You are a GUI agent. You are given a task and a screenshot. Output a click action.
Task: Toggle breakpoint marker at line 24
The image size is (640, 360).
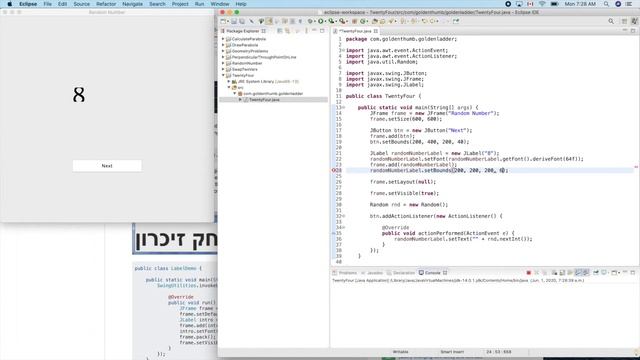333,171
